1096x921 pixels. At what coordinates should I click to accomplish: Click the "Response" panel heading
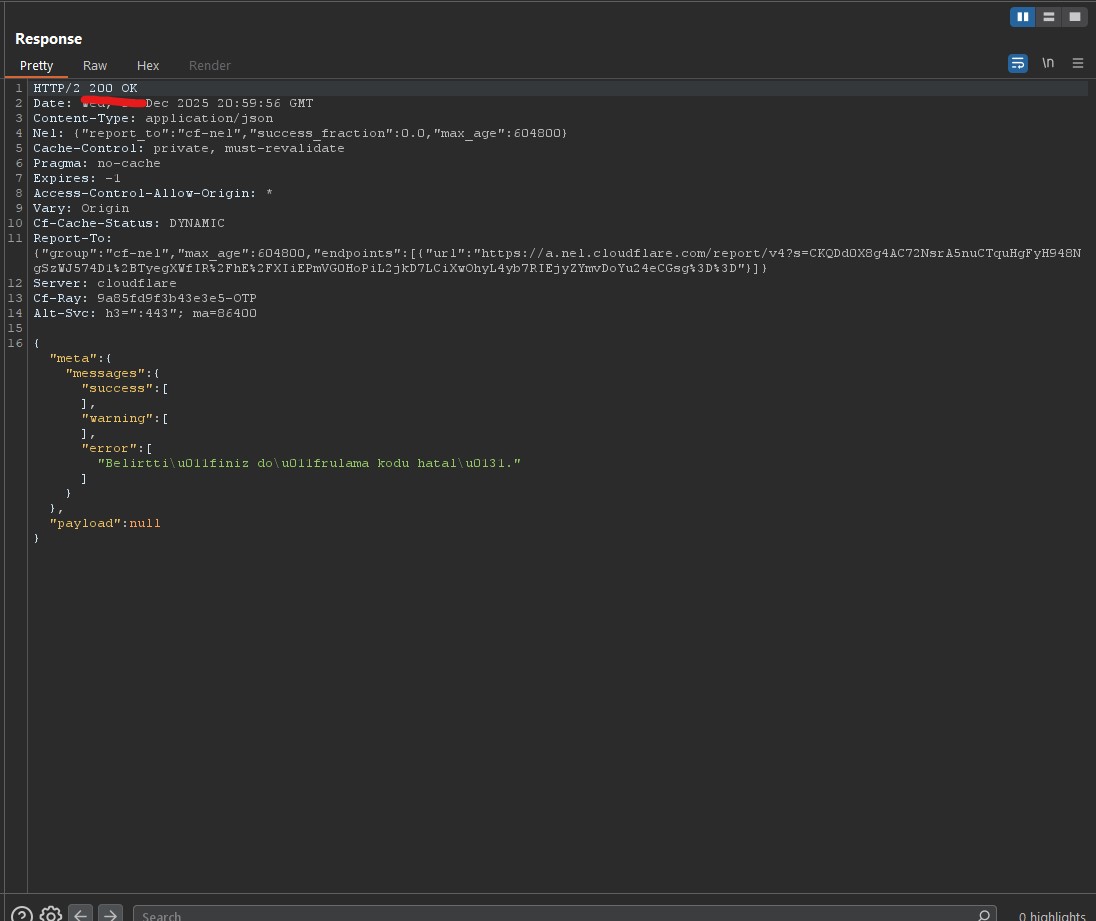coord(48,39)
